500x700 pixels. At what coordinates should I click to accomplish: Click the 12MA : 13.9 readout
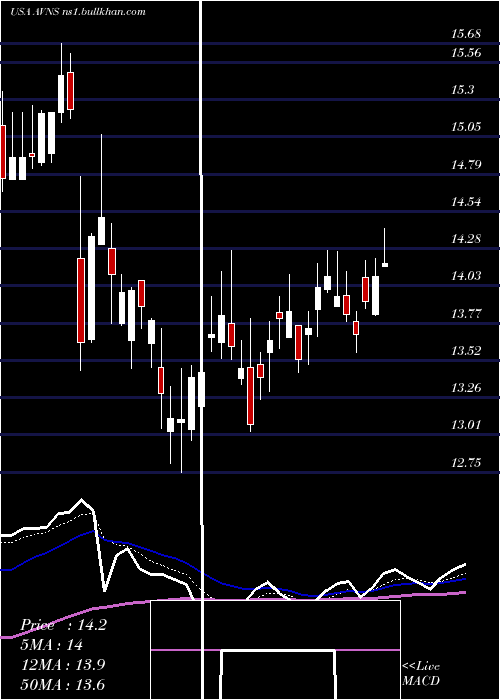[63, 664]
